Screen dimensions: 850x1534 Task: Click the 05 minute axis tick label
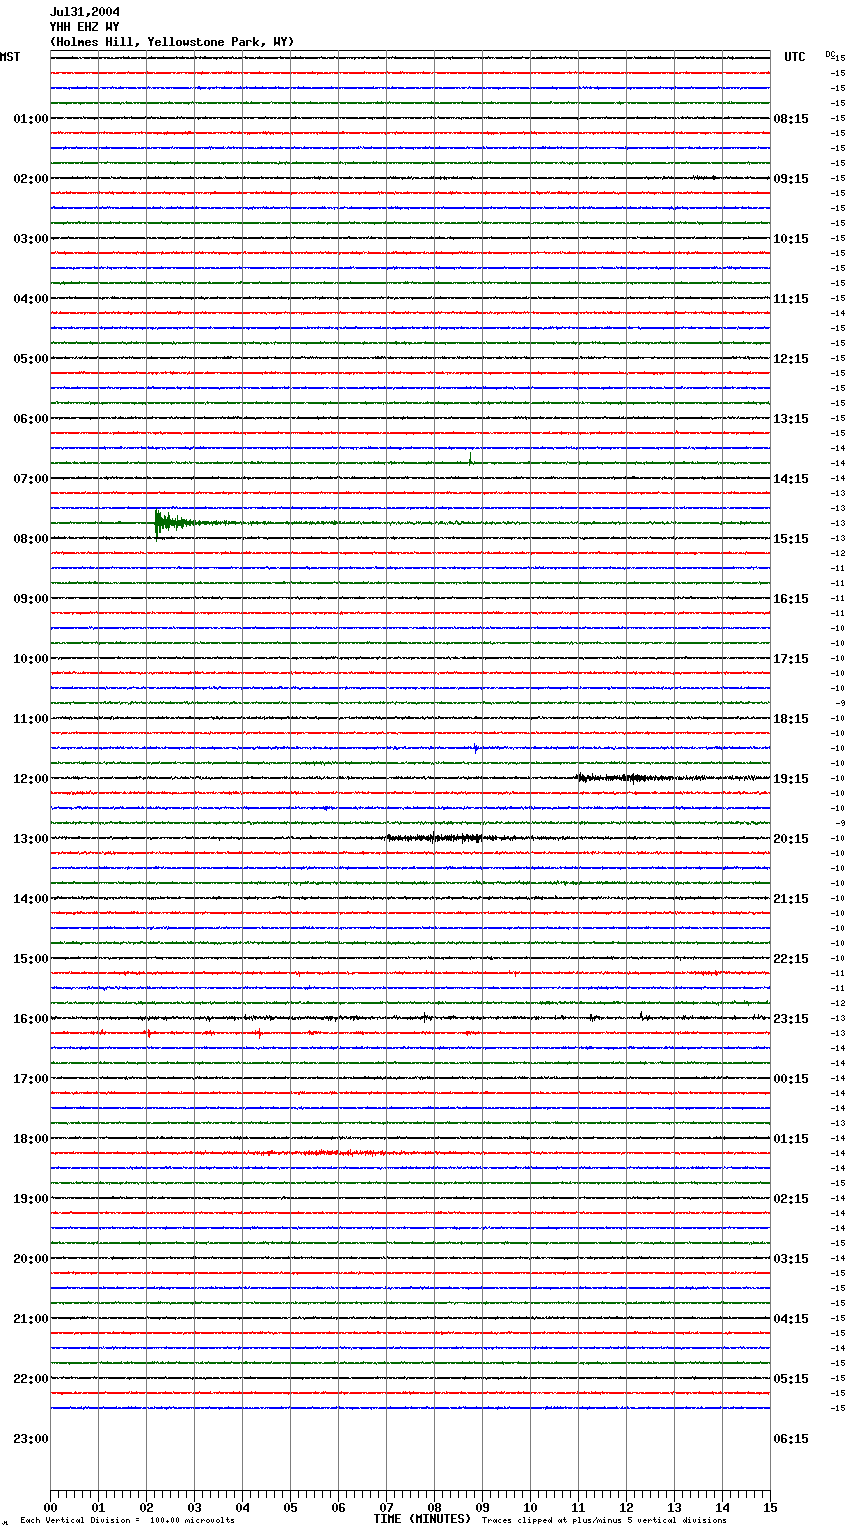pos(290,1508)
